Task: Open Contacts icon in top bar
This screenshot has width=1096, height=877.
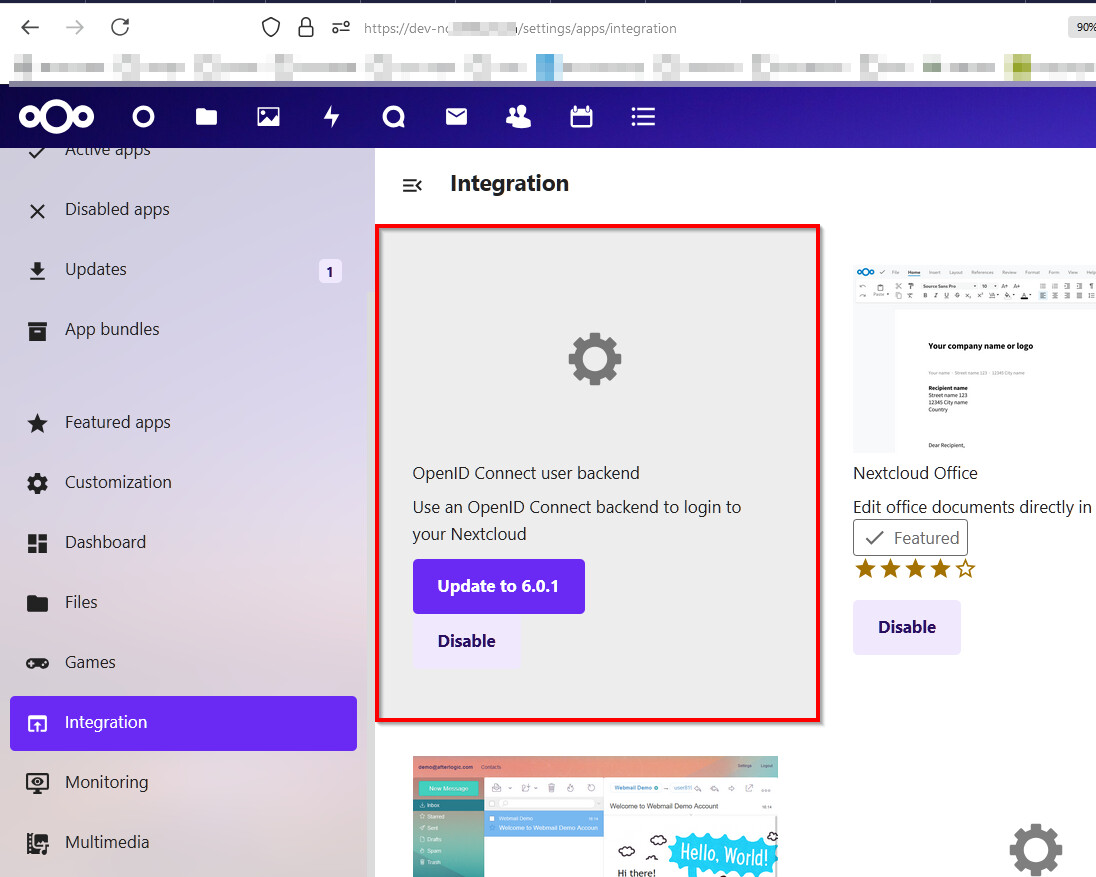Action: point(518,117)
